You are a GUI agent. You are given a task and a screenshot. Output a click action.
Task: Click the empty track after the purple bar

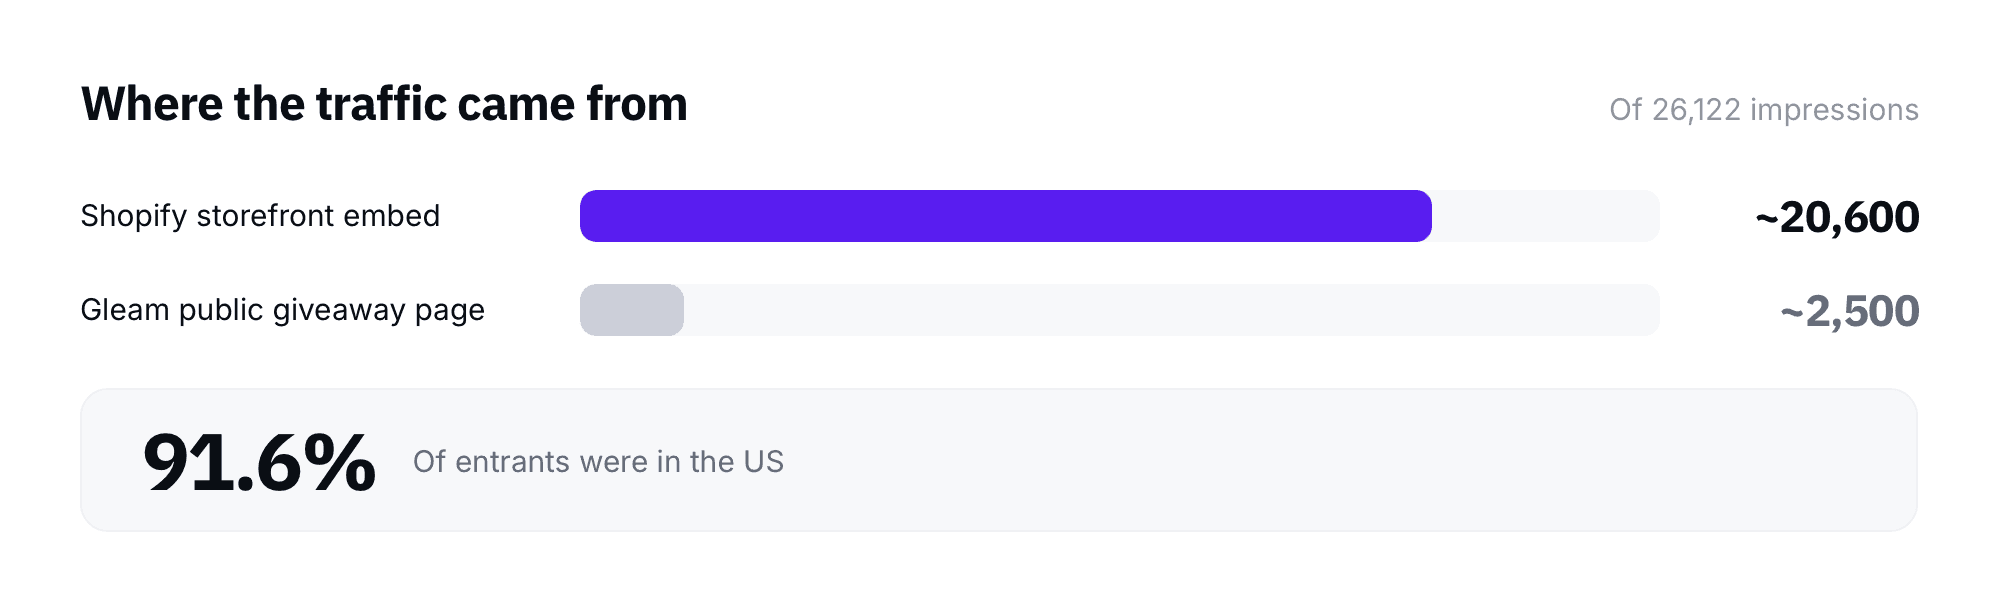pos(1546,216)
